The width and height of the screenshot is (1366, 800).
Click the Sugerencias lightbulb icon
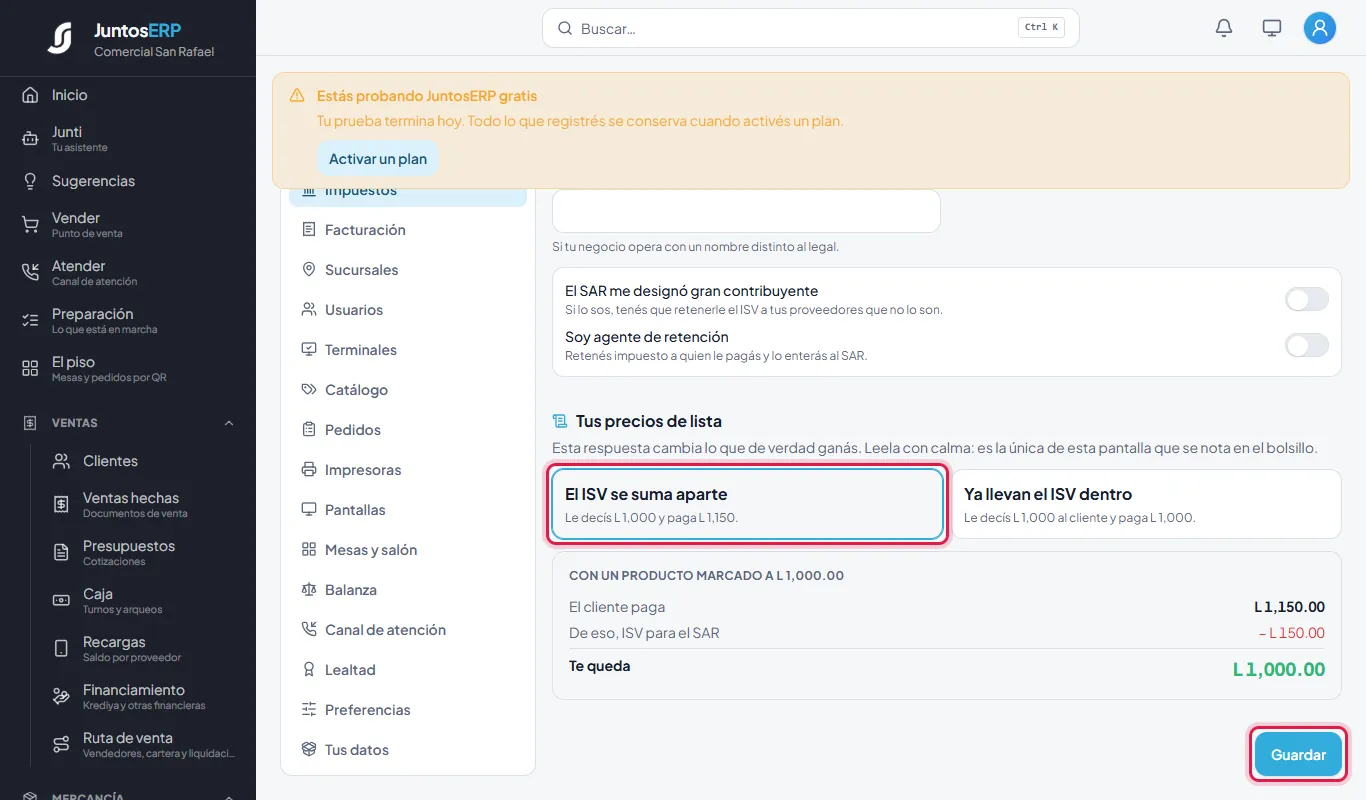pyautogui.click(x=30, y=181)
